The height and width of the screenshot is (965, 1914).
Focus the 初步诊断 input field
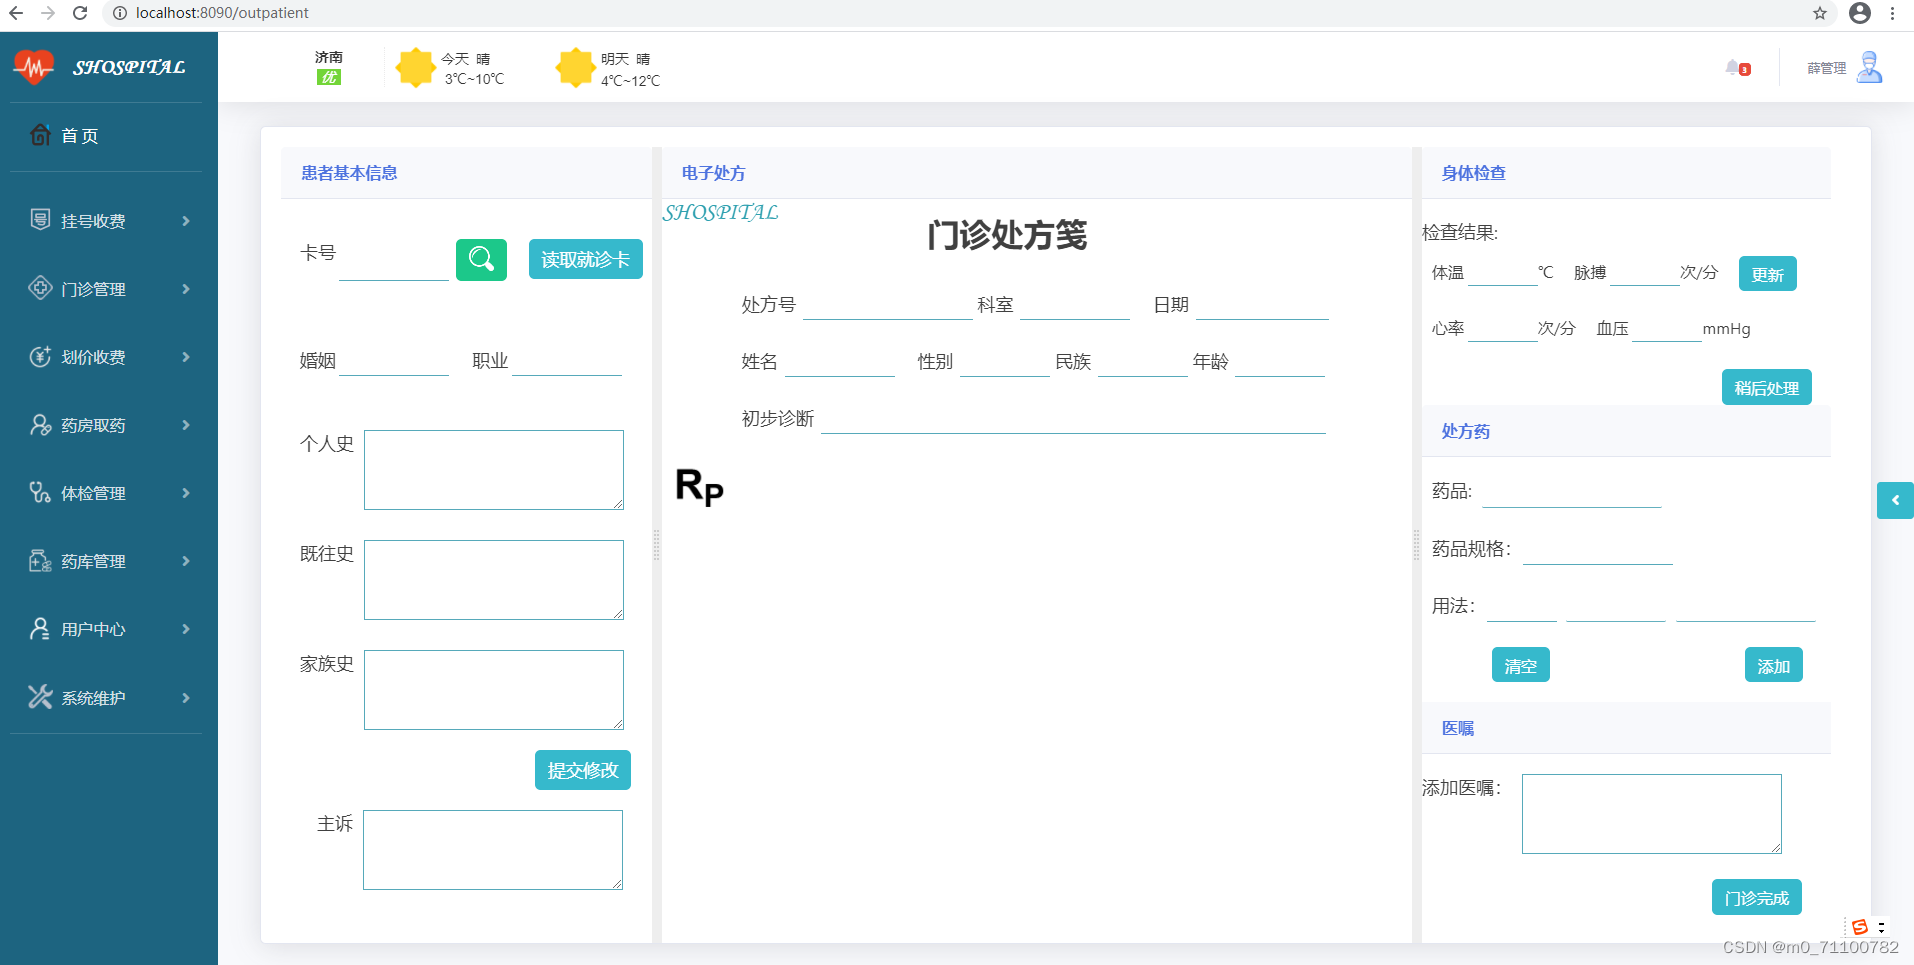click(1073, 419)
